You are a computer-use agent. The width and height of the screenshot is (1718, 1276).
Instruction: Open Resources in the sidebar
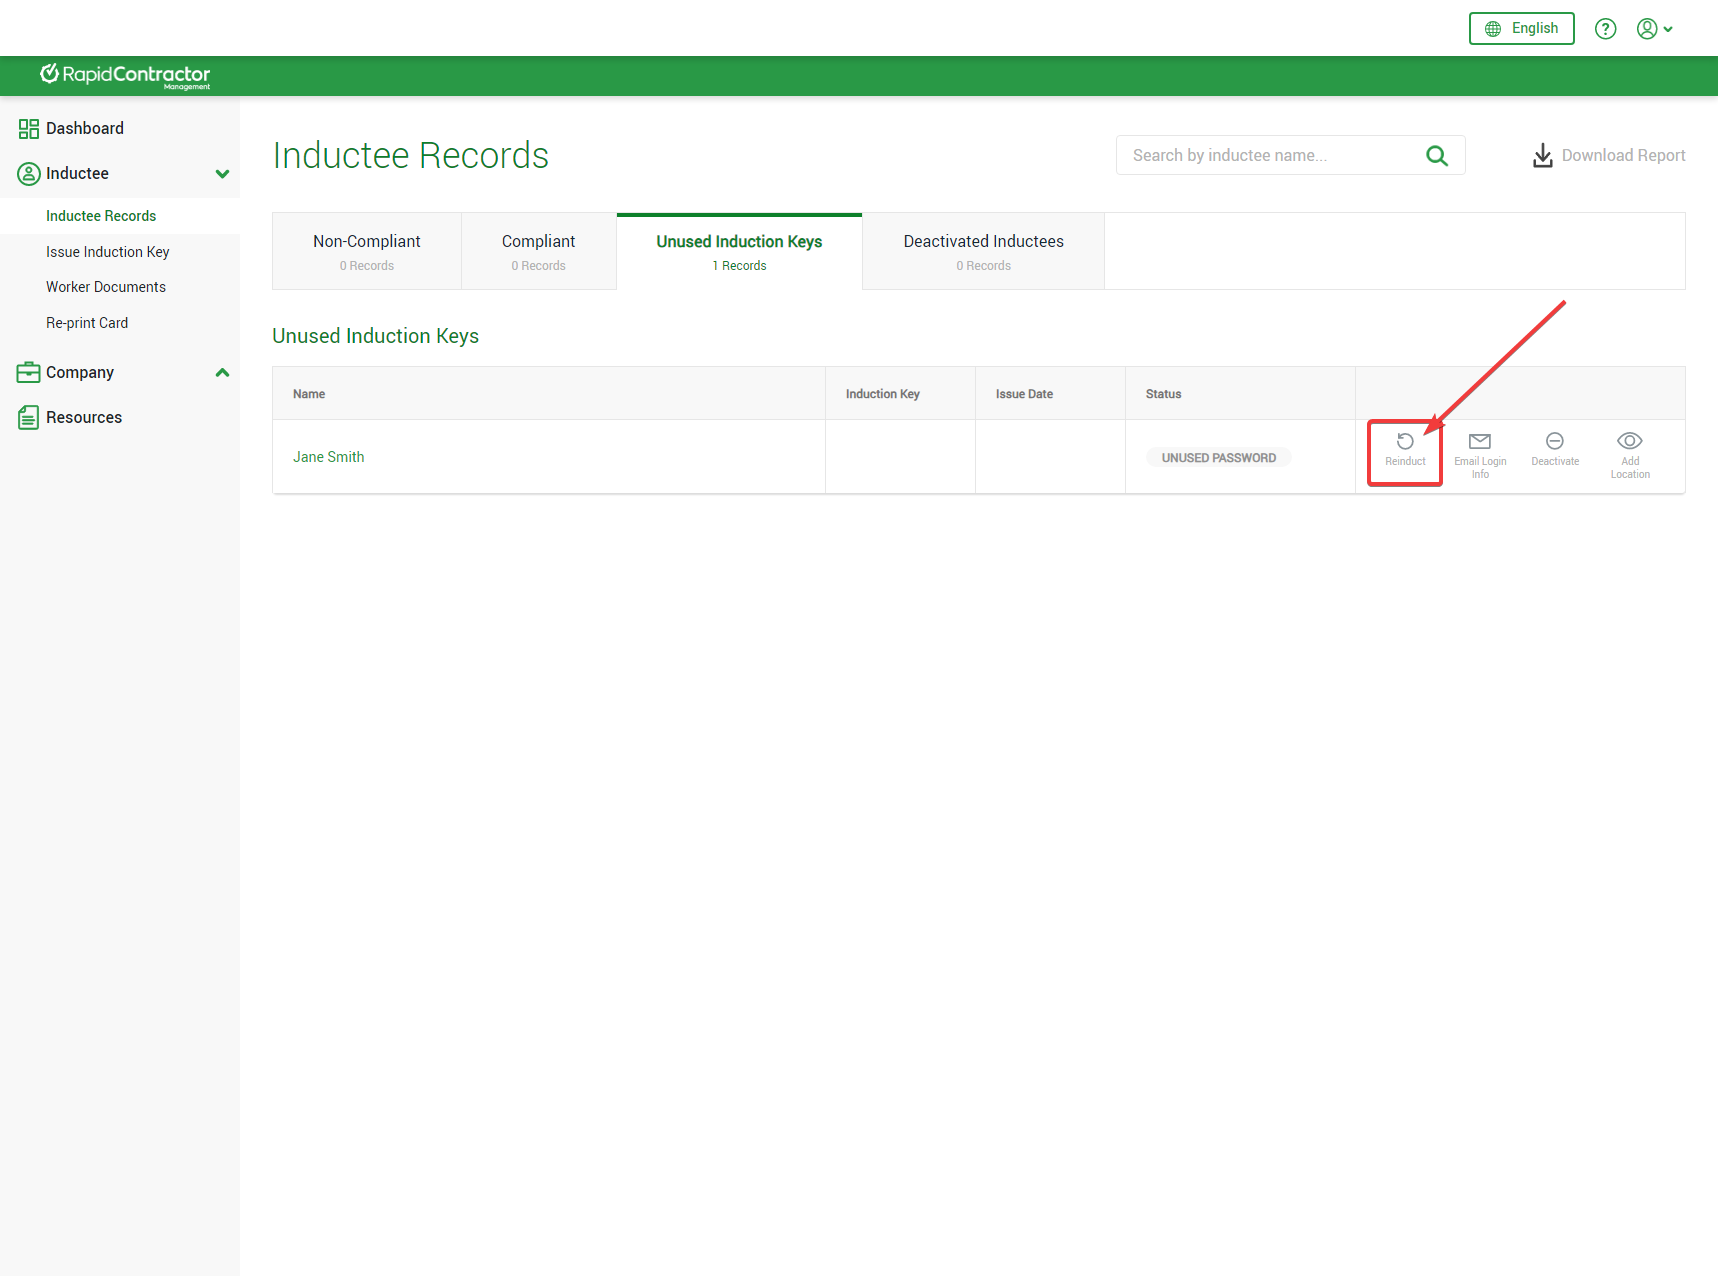[x=84, y=418]
